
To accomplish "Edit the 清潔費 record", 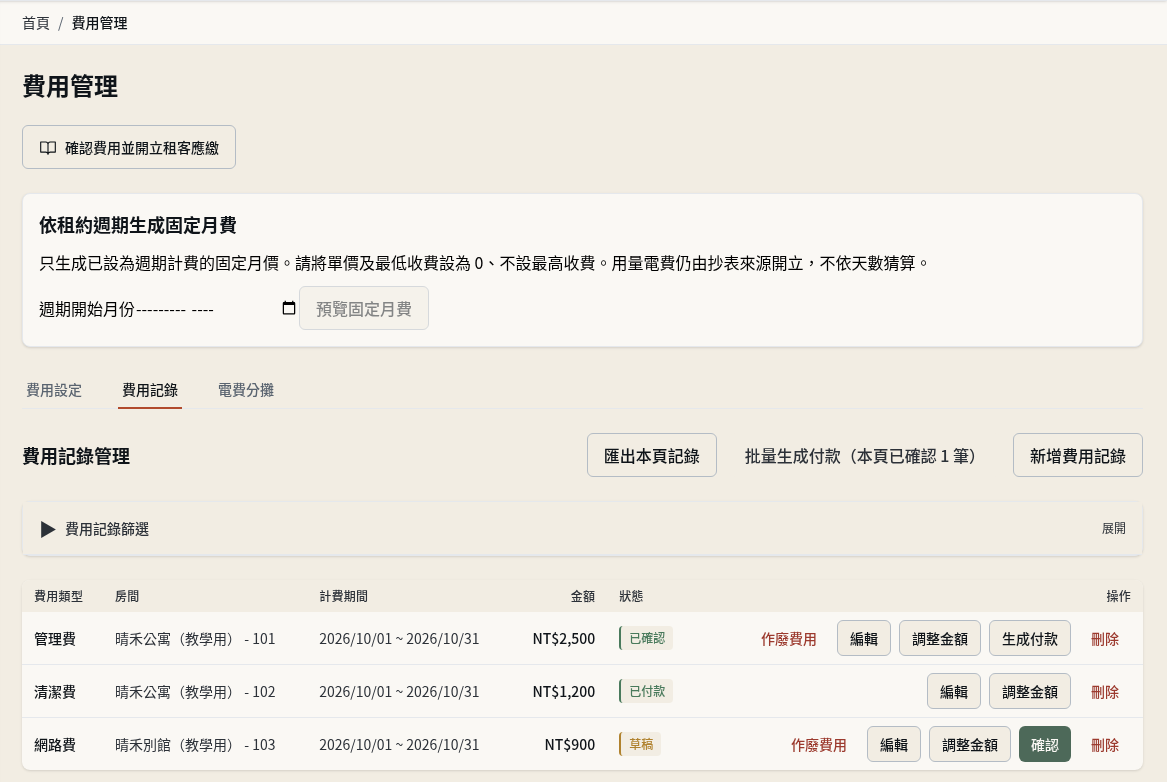I will (954, 691).
